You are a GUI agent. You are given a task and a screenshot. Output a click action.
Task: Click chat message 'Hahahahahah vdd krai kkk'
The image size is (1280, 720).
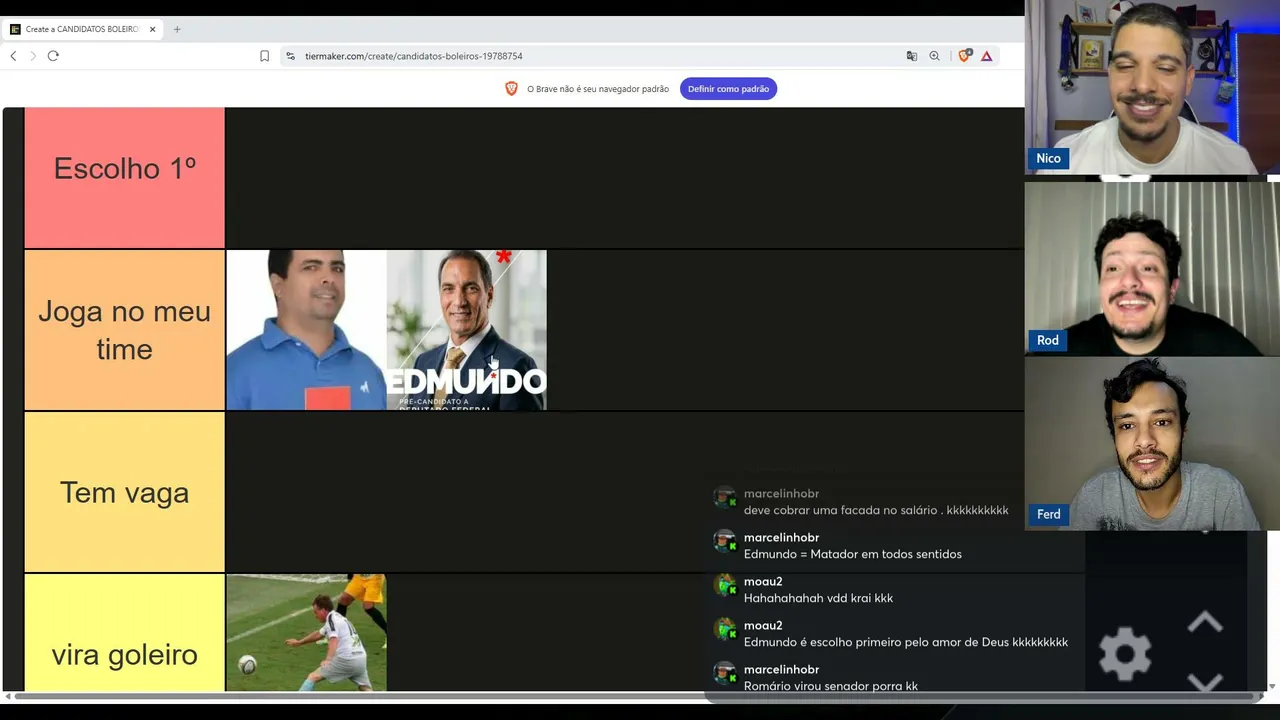818,598
